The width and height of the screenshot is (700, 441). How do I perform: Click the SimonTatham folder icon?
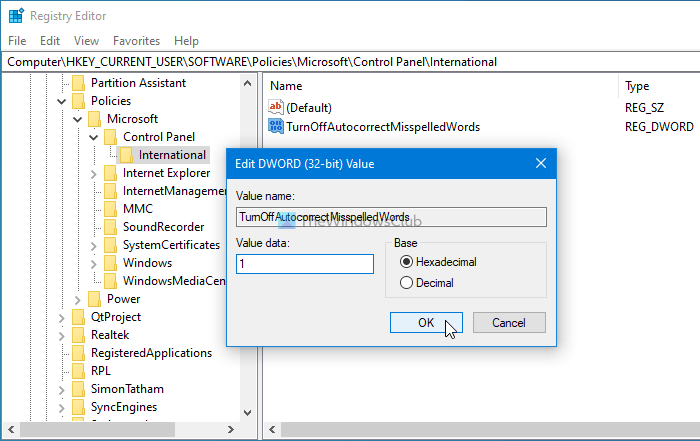point(78,389)
